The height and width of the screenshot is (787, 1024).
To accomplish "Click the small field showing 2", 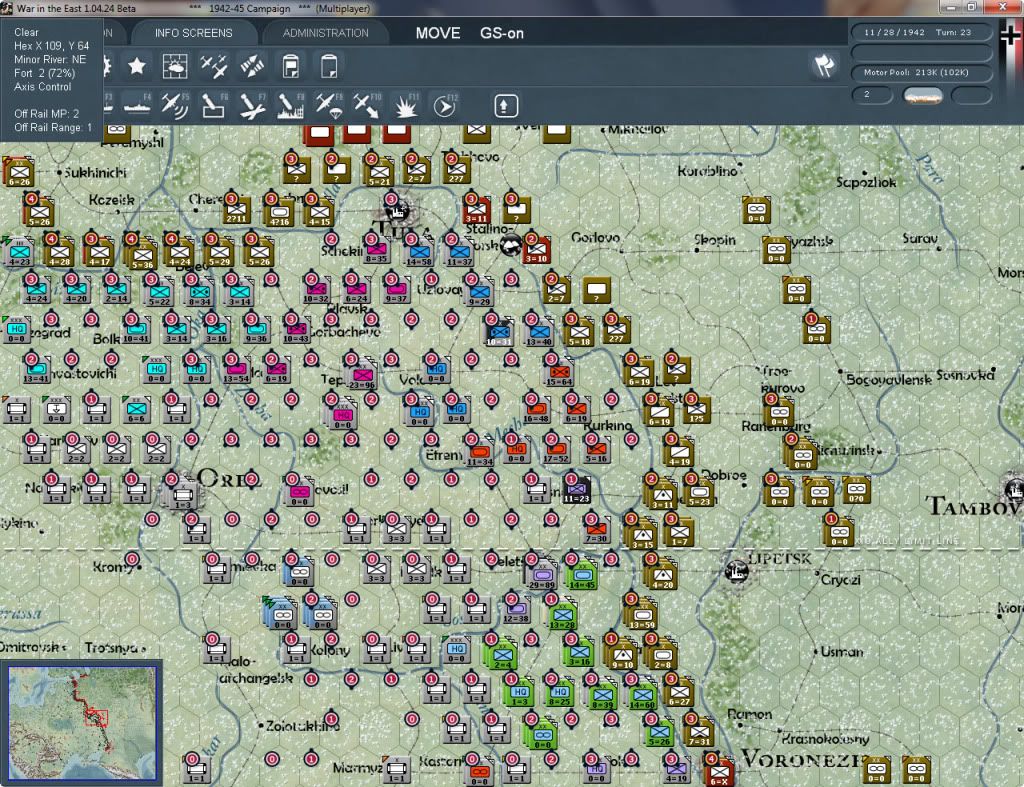I will pos(872,95).
